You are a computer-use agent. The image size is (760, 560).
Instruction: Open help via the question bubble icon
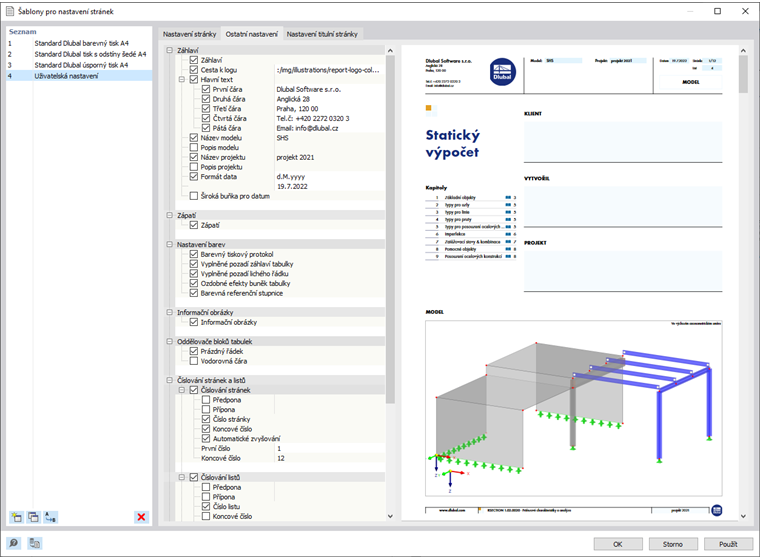tap(14, 544)
